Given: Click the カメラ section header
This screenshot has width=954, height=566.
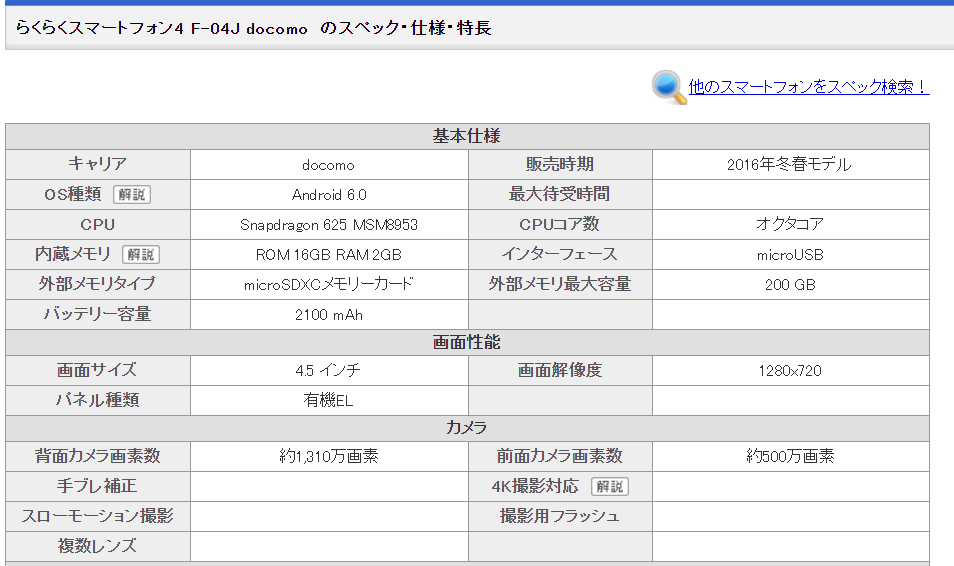Looking at the screenshot, I should (x=467, y=428).
